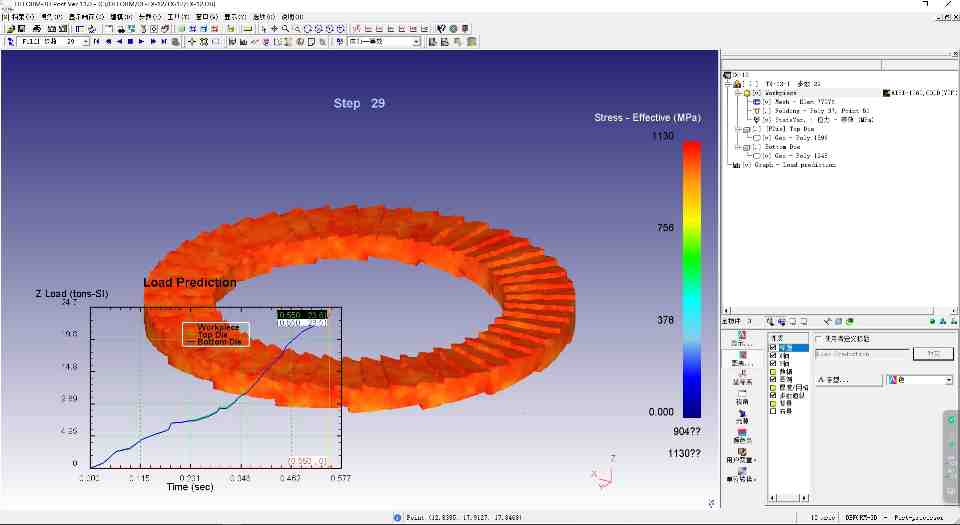960x525 pixels.
Task: Open the color dropdown in properties panel
Action: 948,380
